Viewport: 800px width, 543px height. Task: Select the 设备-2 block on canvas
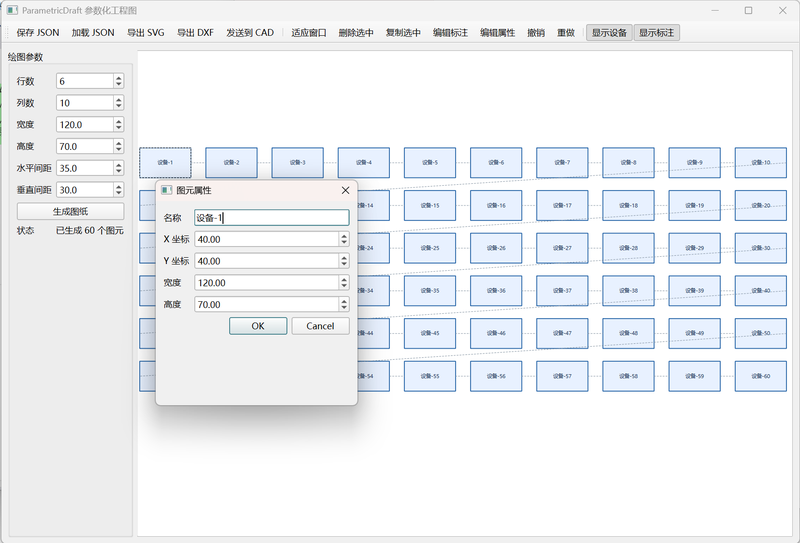point(231,163)
